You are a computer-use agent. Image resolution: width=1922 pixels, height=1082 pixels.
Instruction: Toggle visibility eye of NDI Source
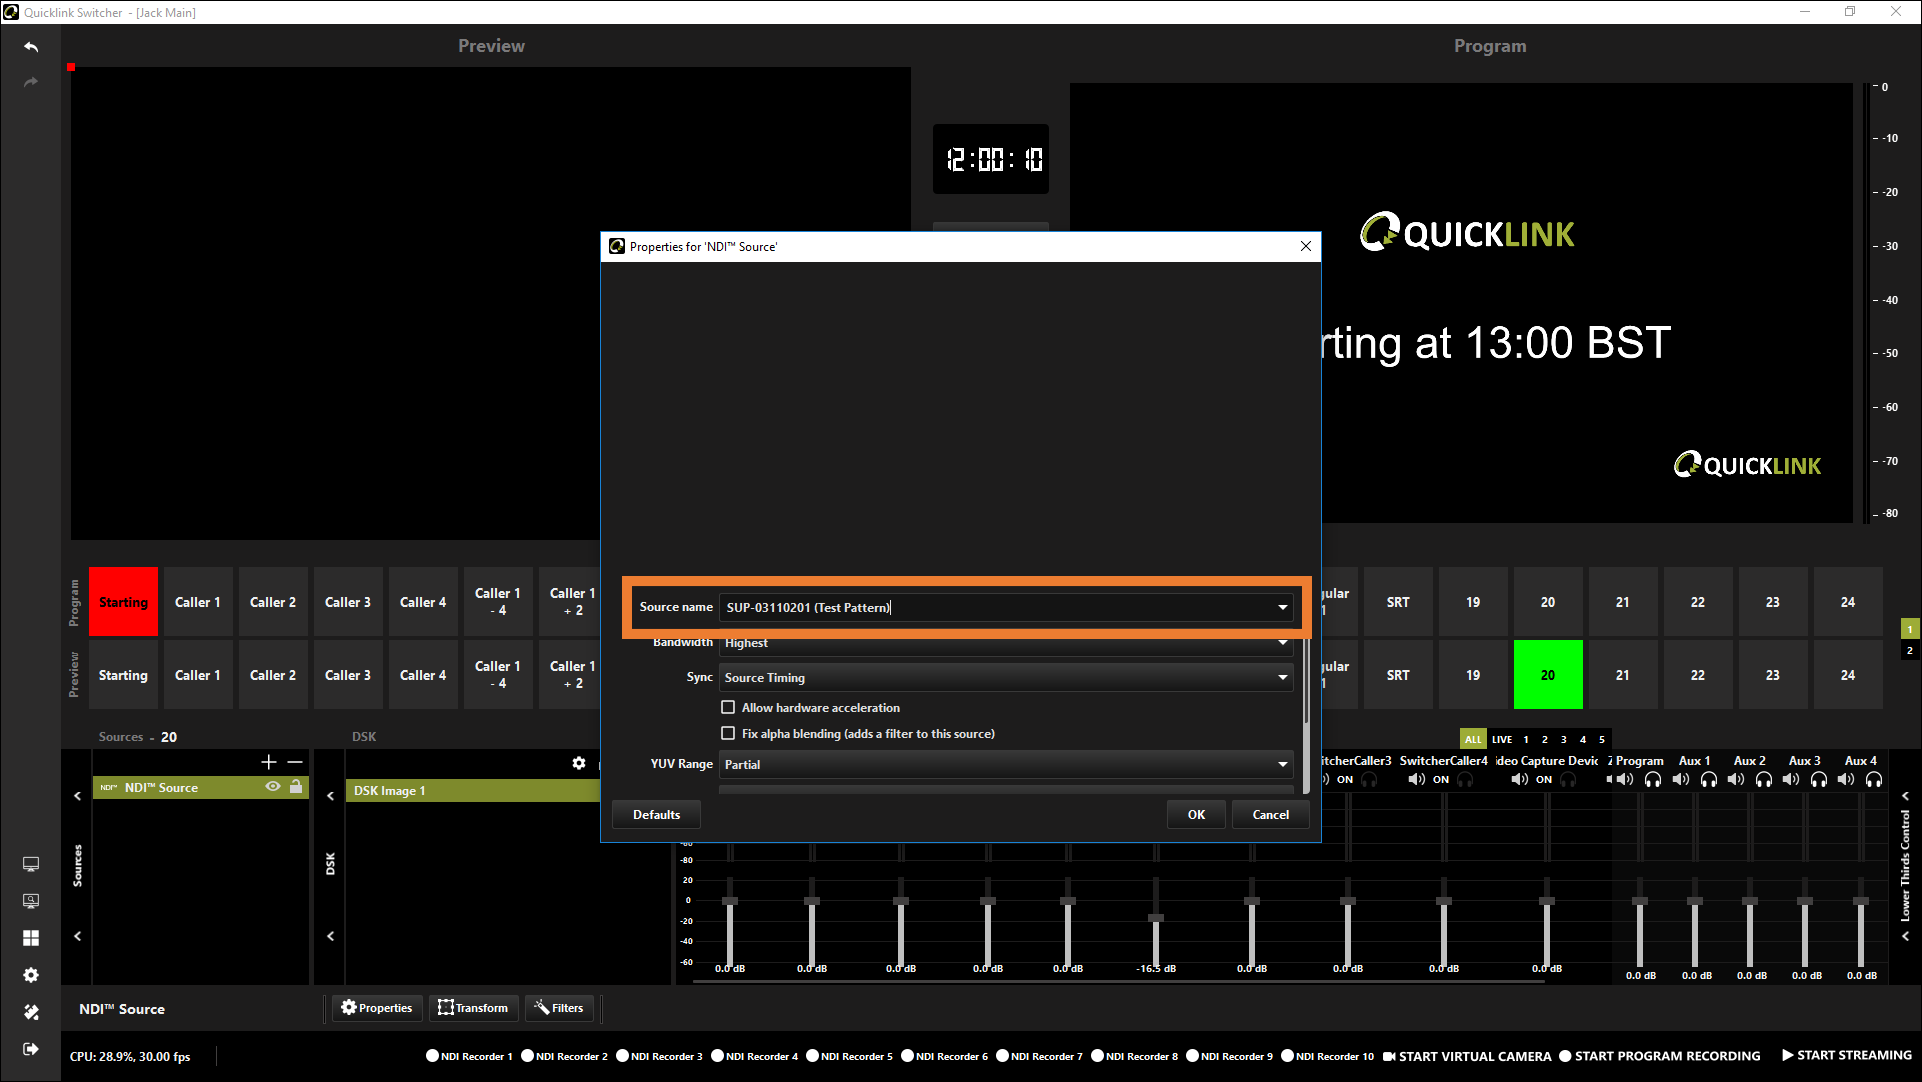272,787
